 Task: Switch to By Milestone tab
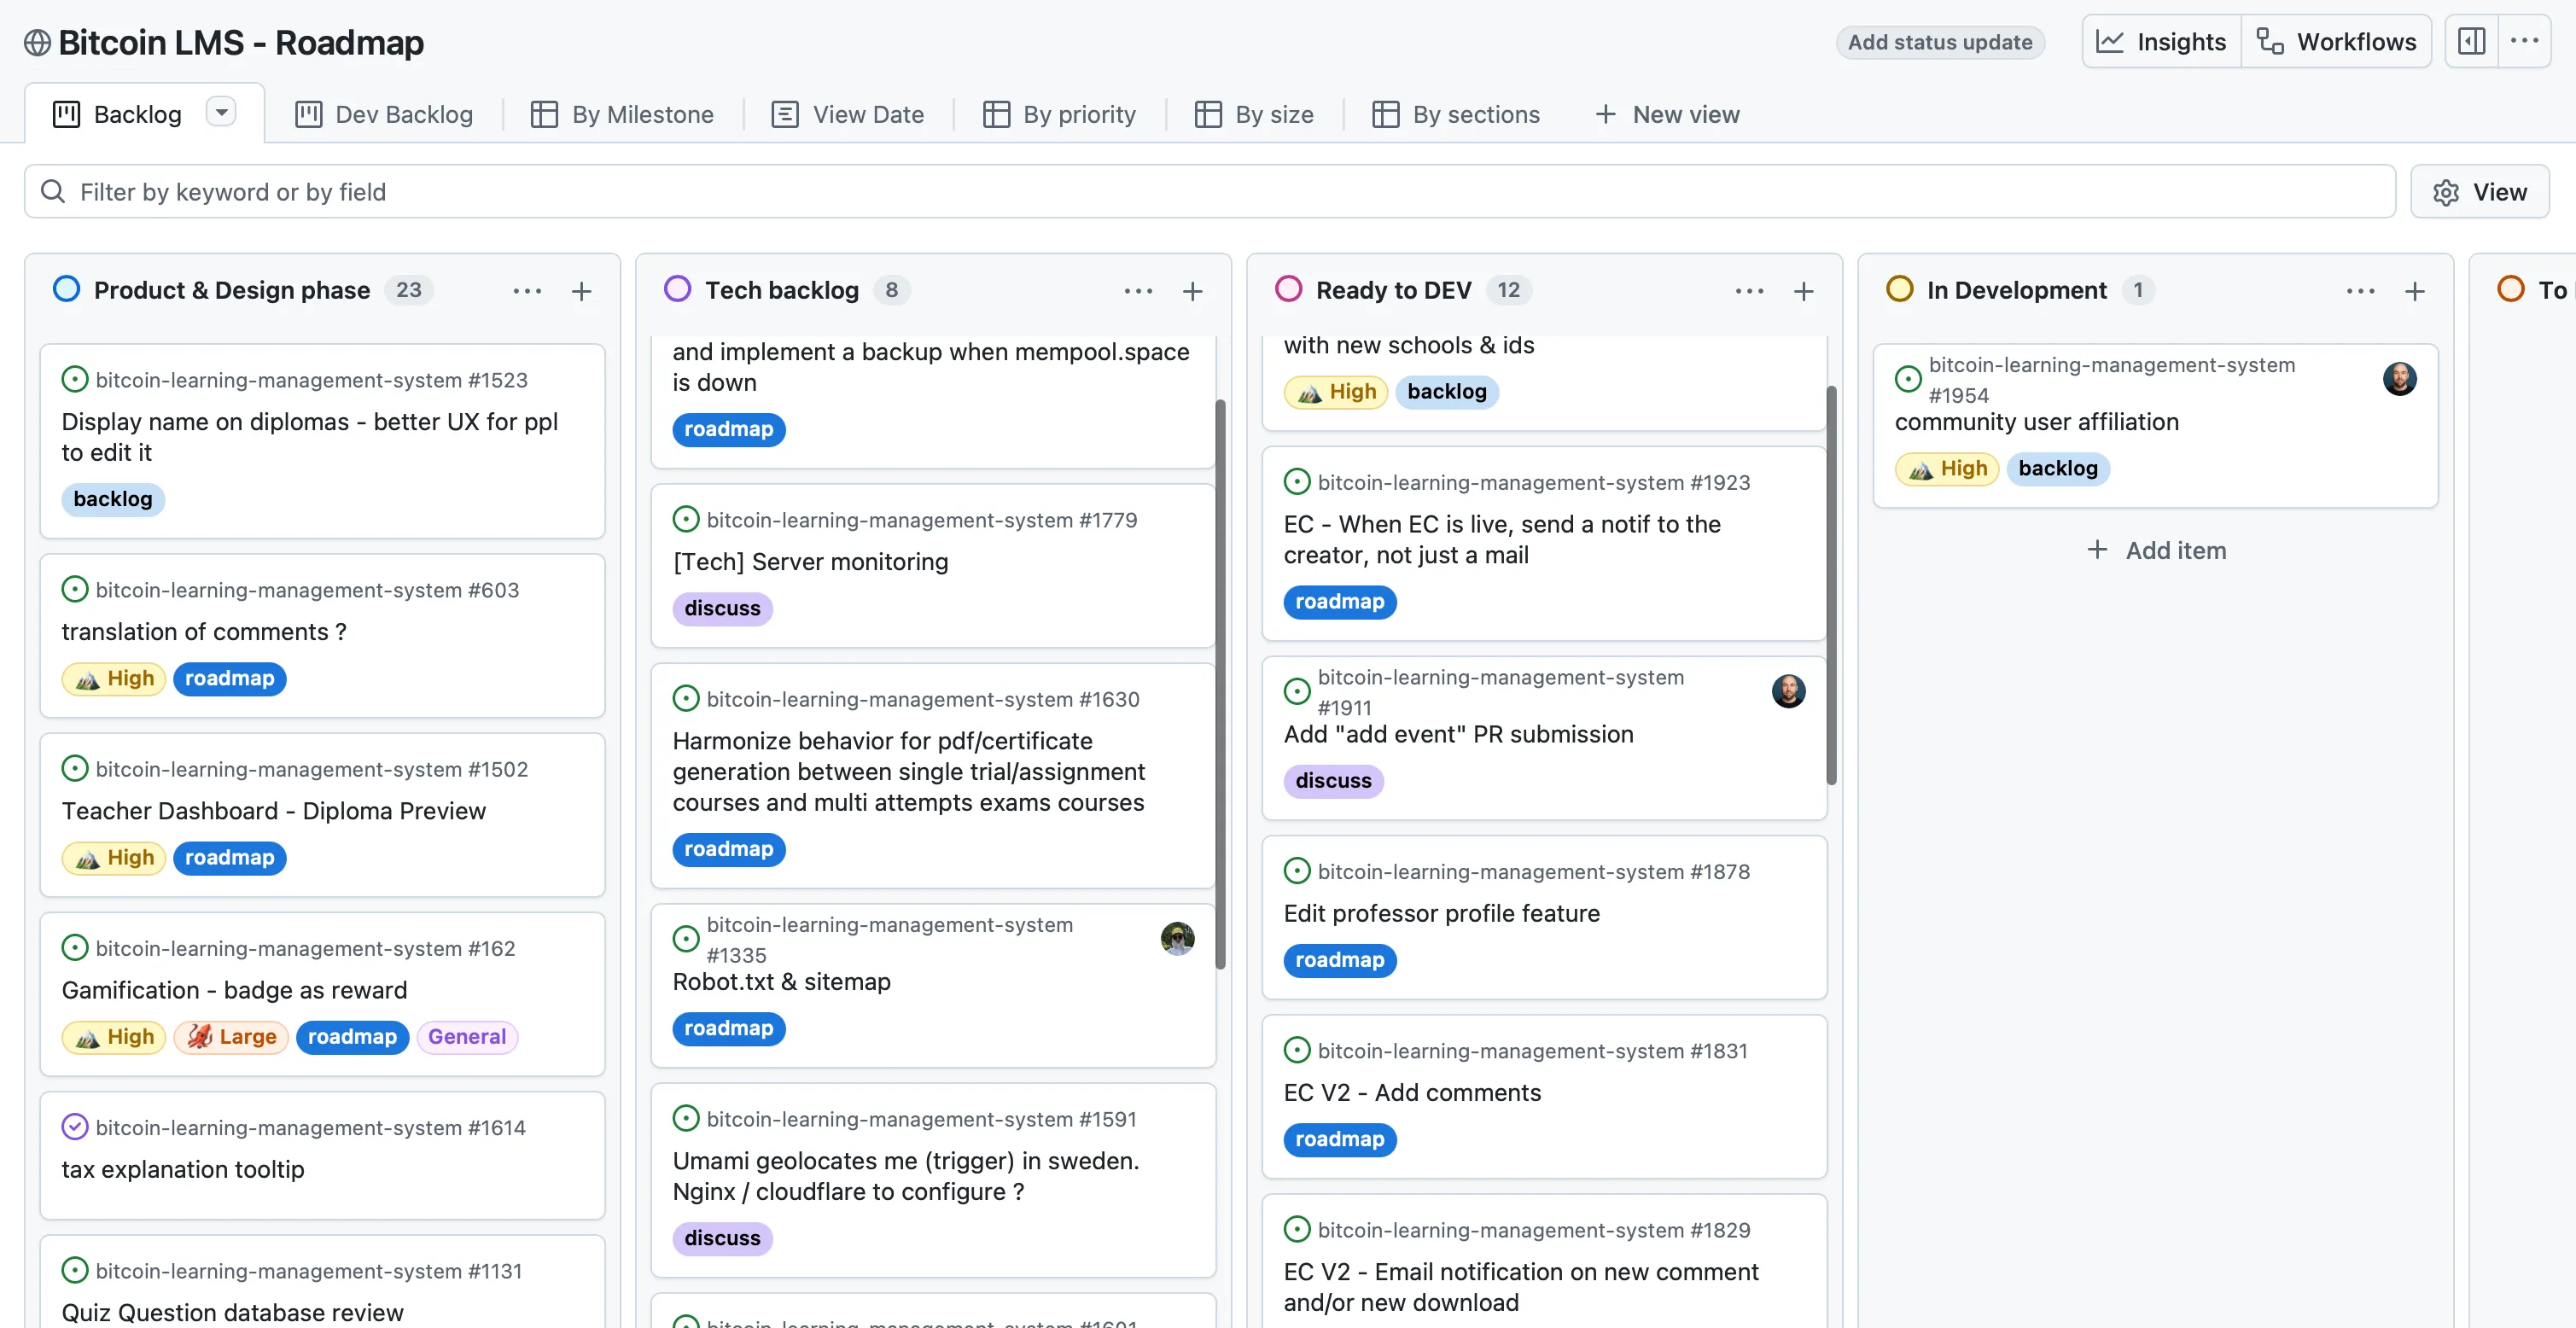[622, 114]
